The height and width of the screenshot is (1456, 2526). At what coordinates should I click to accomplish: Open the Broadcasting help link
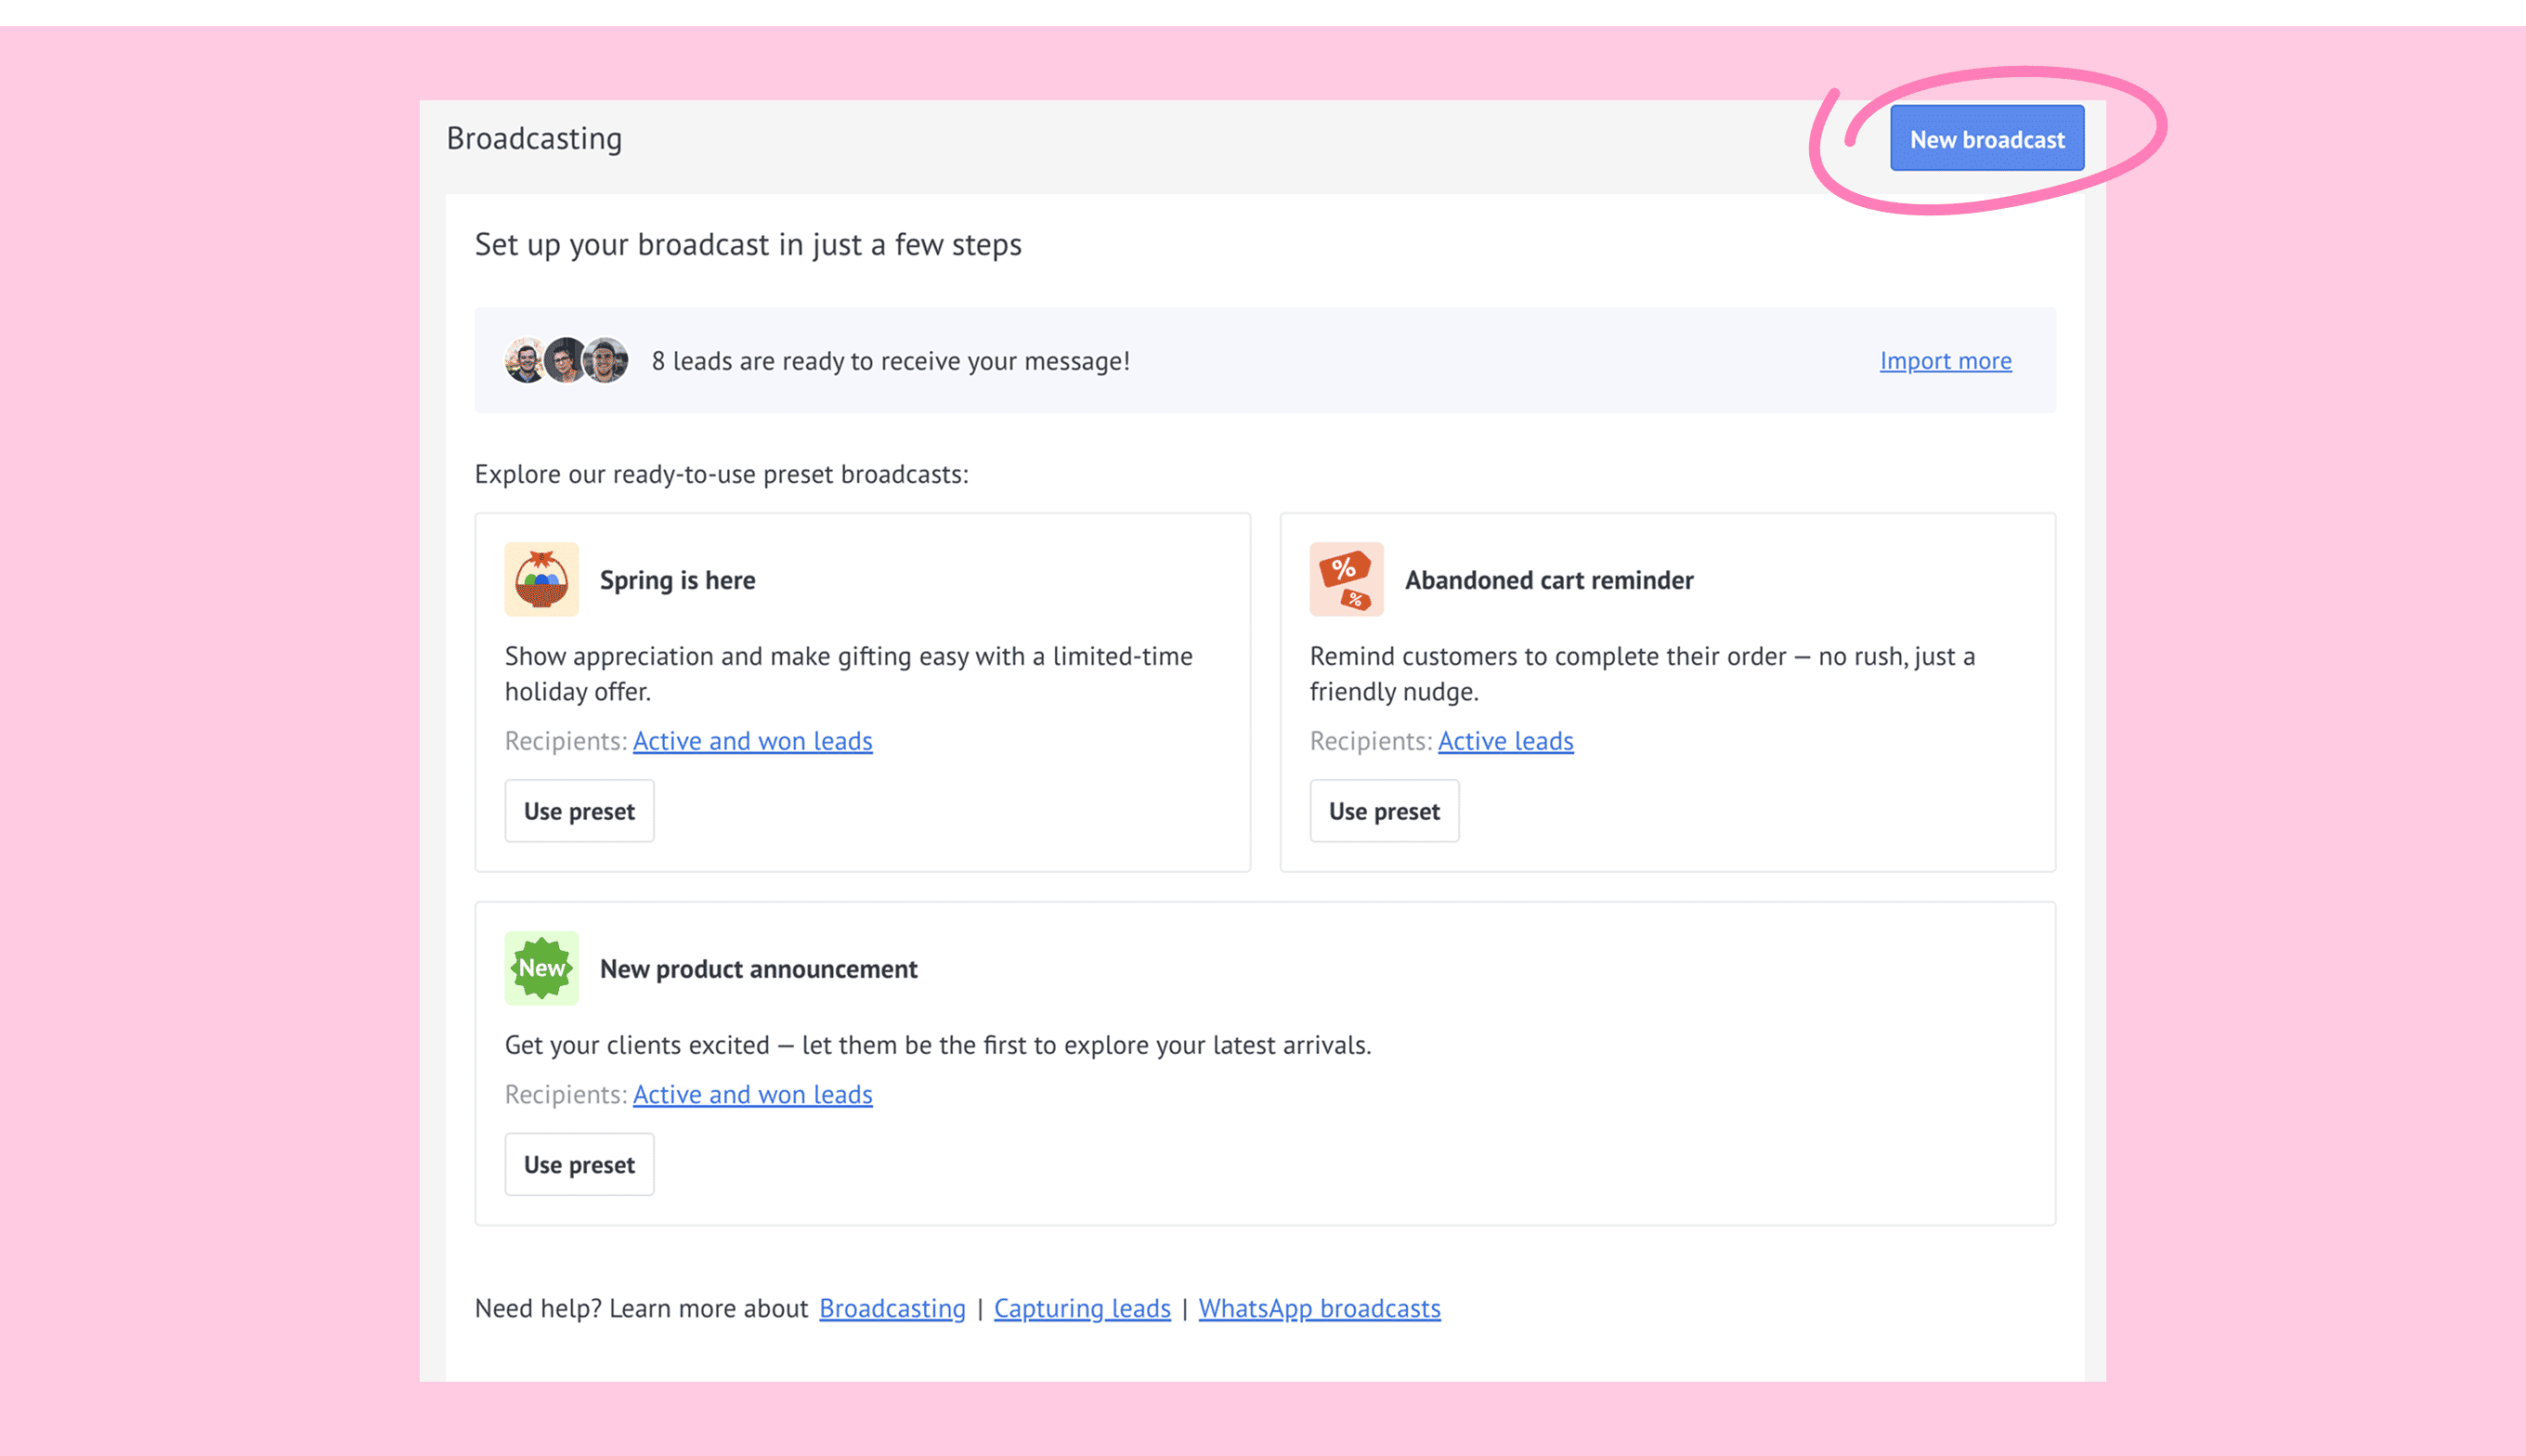pos(892,1308)
